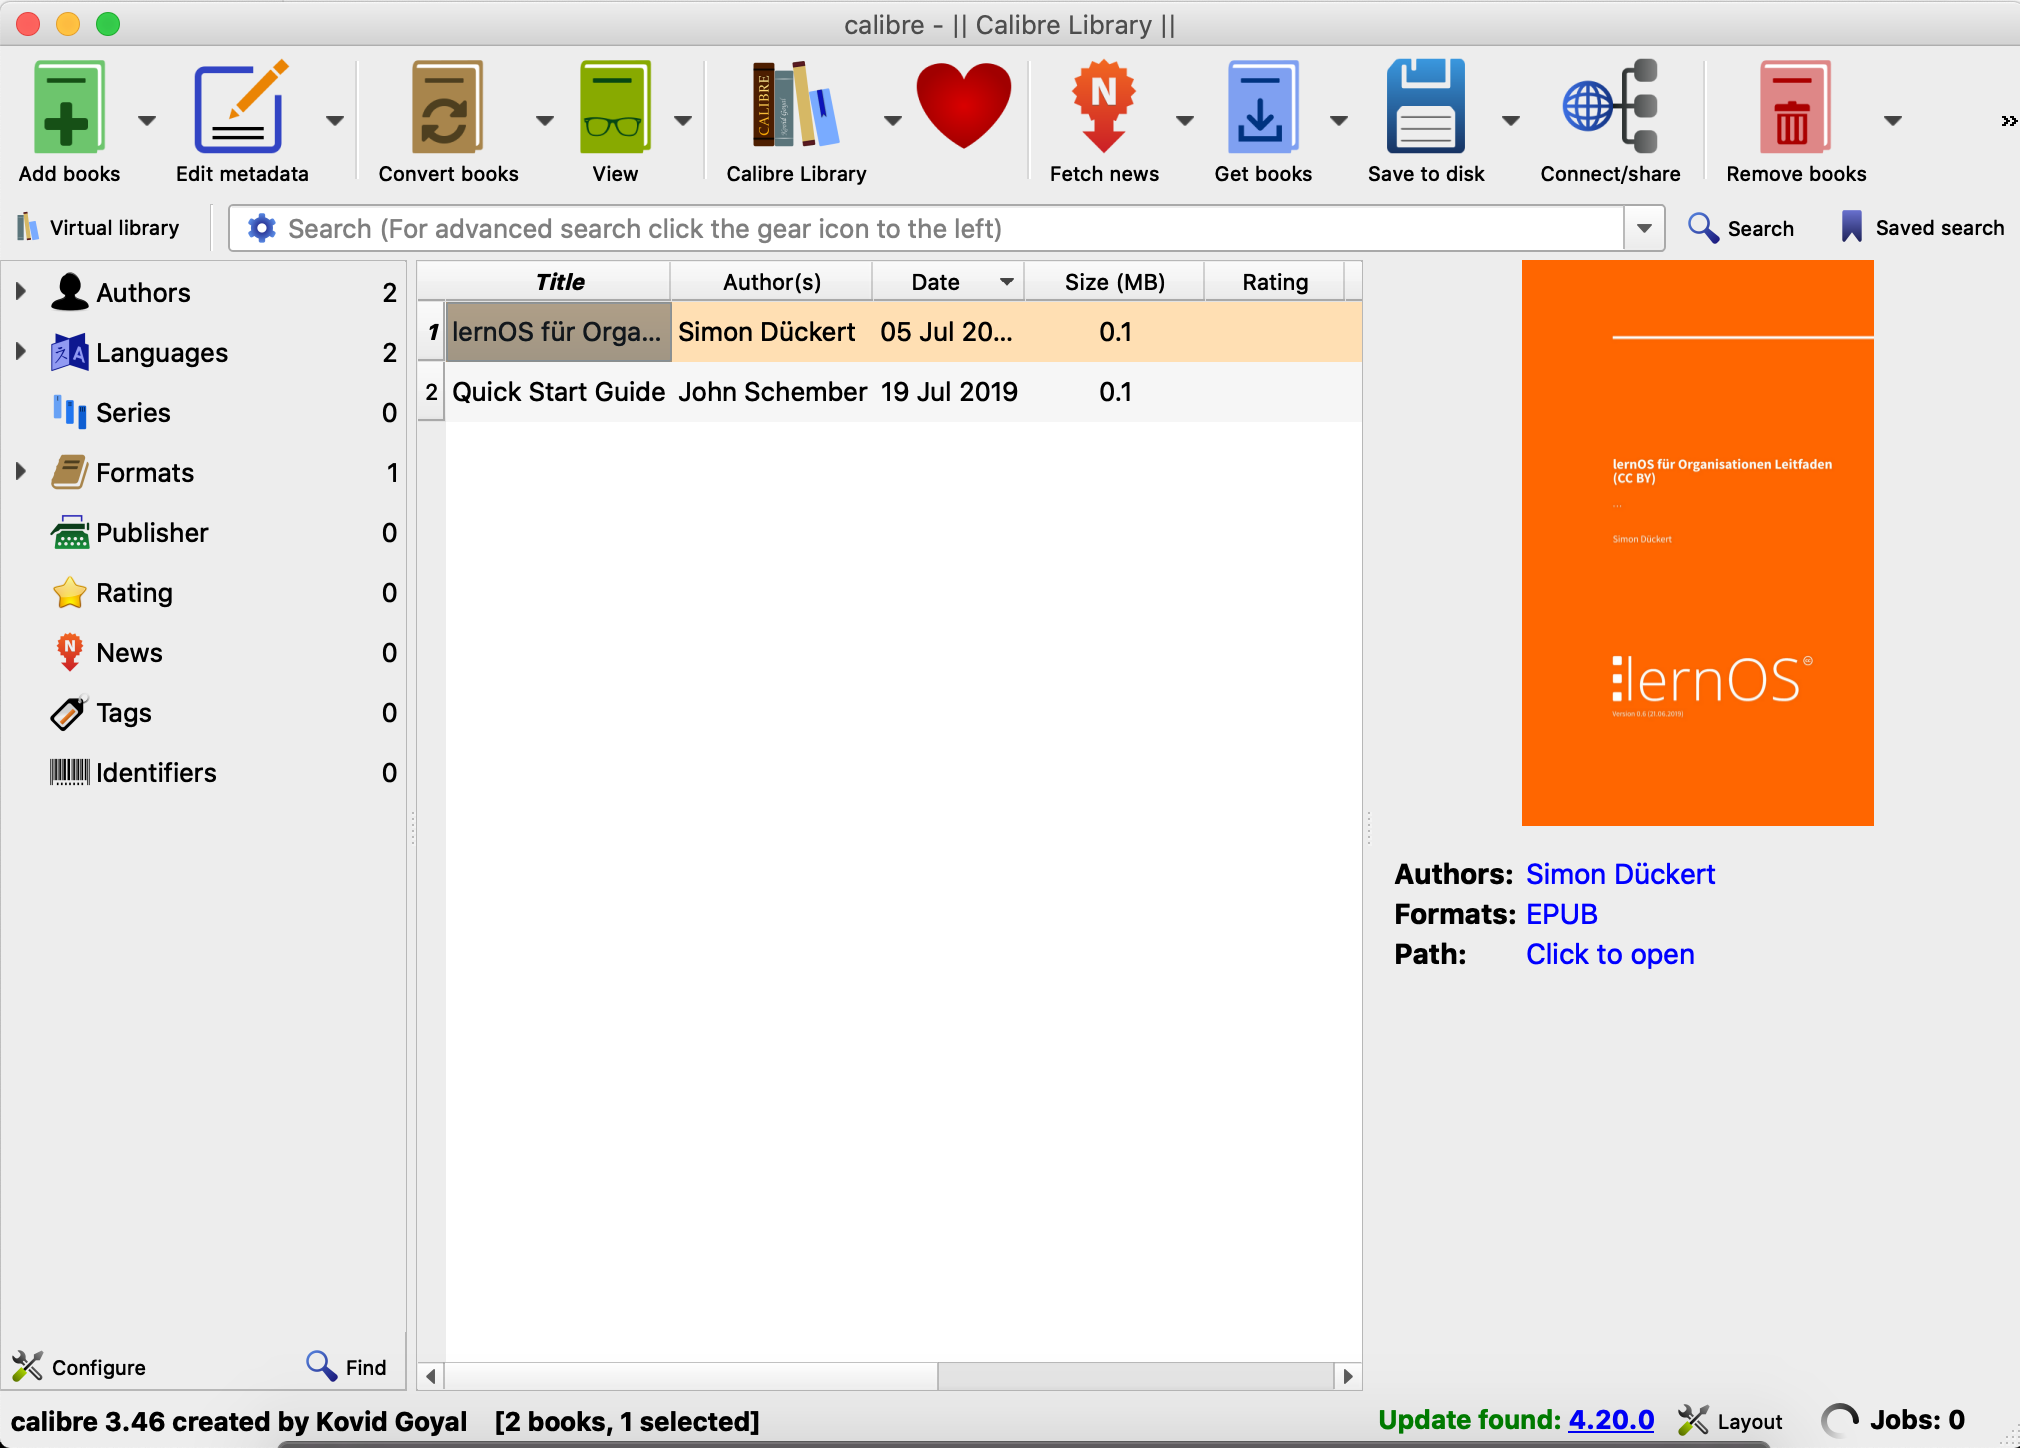Expand the Authors tree node
Image resolution: width=2020 pixels, height=1448 pixels.
(21, 292)
